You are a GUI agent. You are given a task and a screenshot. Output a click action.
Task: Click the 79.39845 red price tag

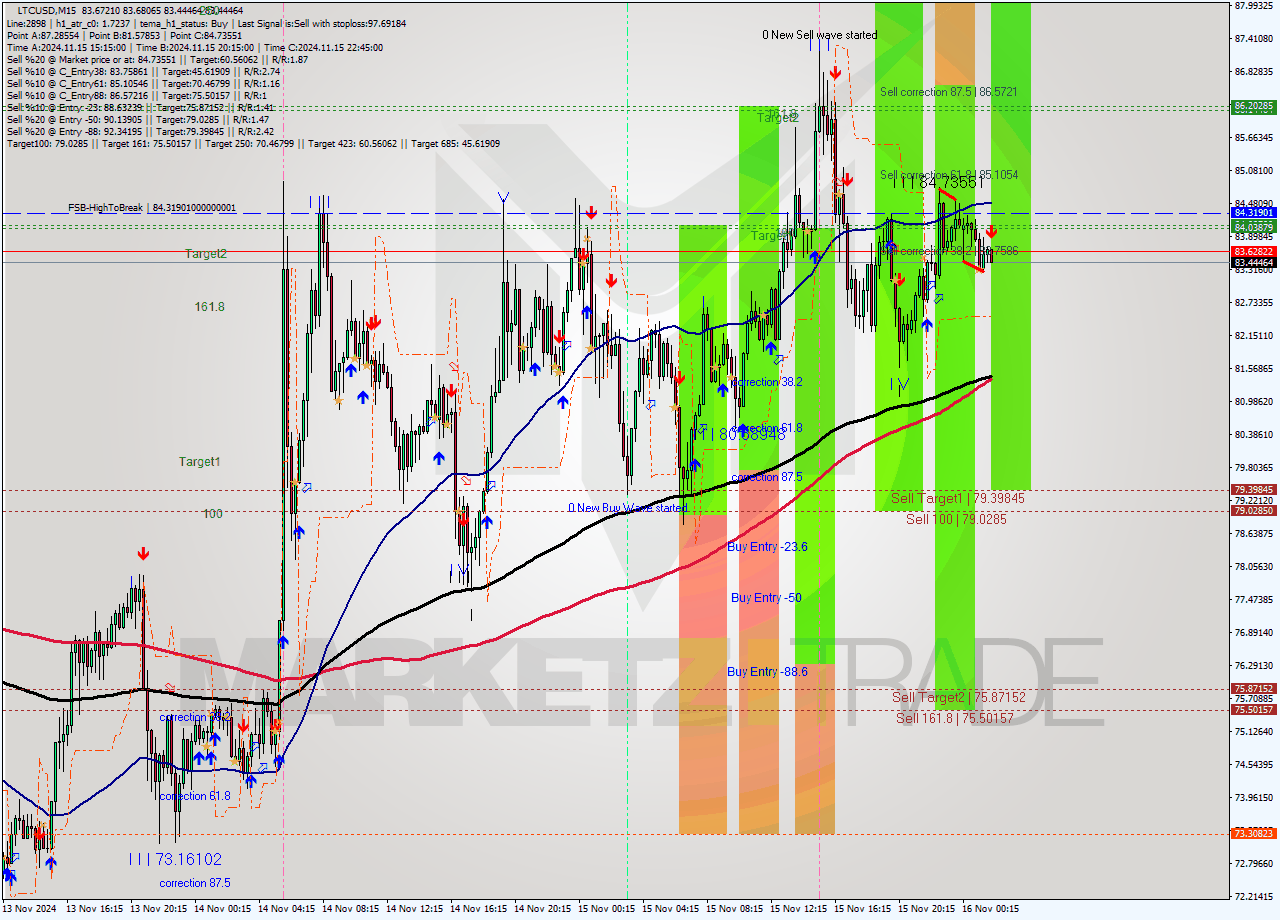[1254, 490]
